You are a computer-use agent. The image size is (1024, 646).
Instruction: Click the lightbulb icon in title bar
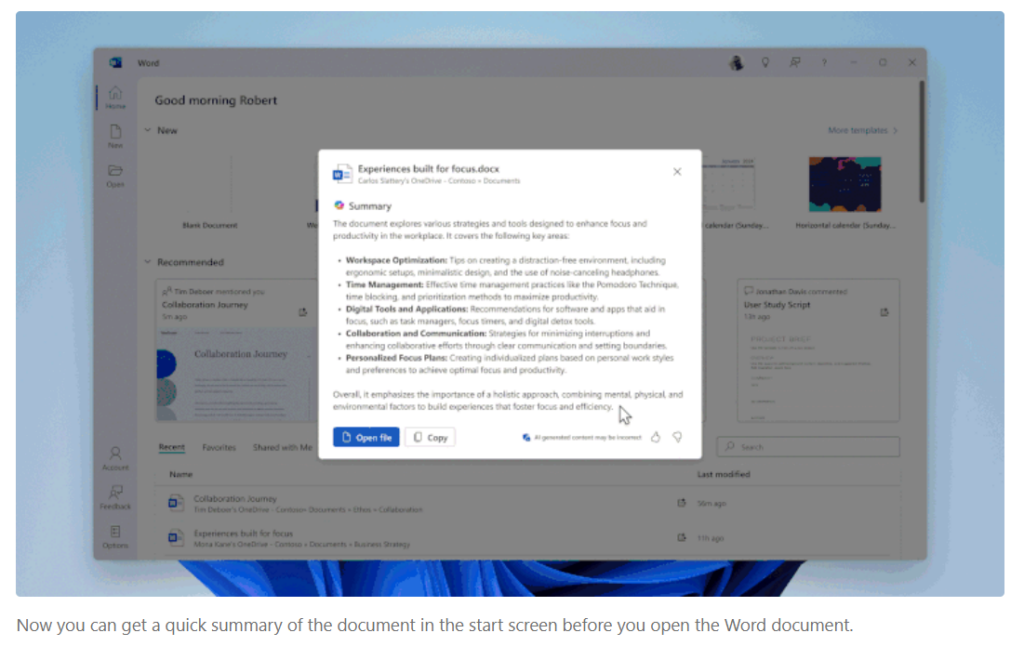765,63
